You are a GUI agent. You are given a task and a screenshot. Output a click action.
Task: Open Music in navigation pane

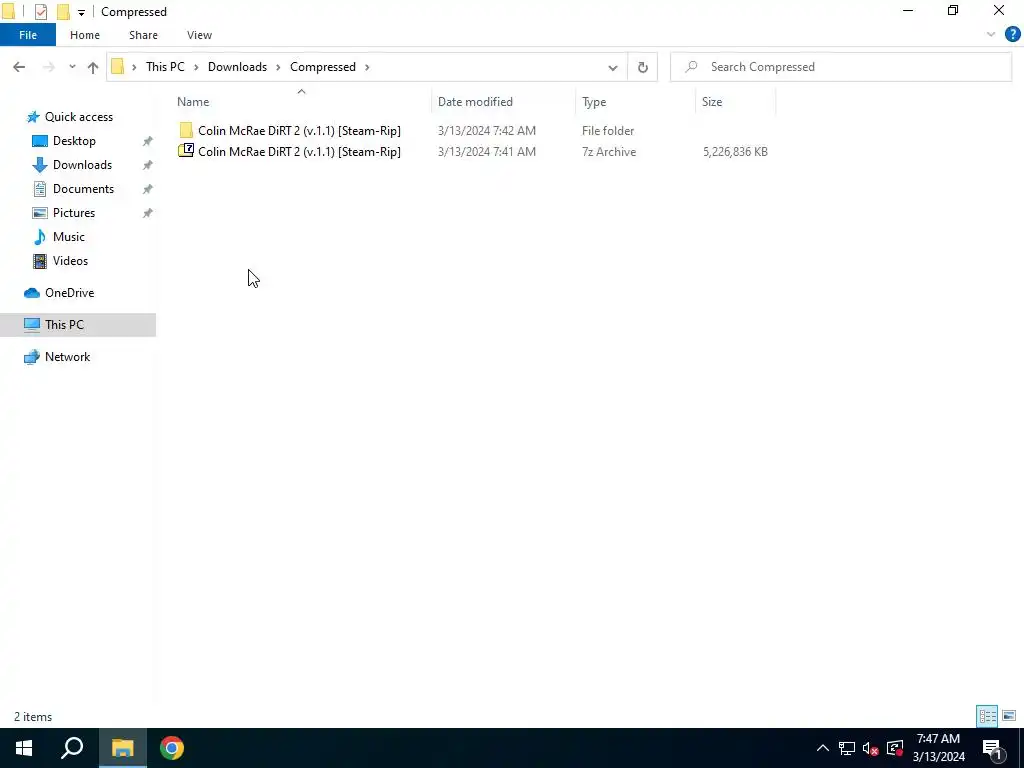pos(69,237)
